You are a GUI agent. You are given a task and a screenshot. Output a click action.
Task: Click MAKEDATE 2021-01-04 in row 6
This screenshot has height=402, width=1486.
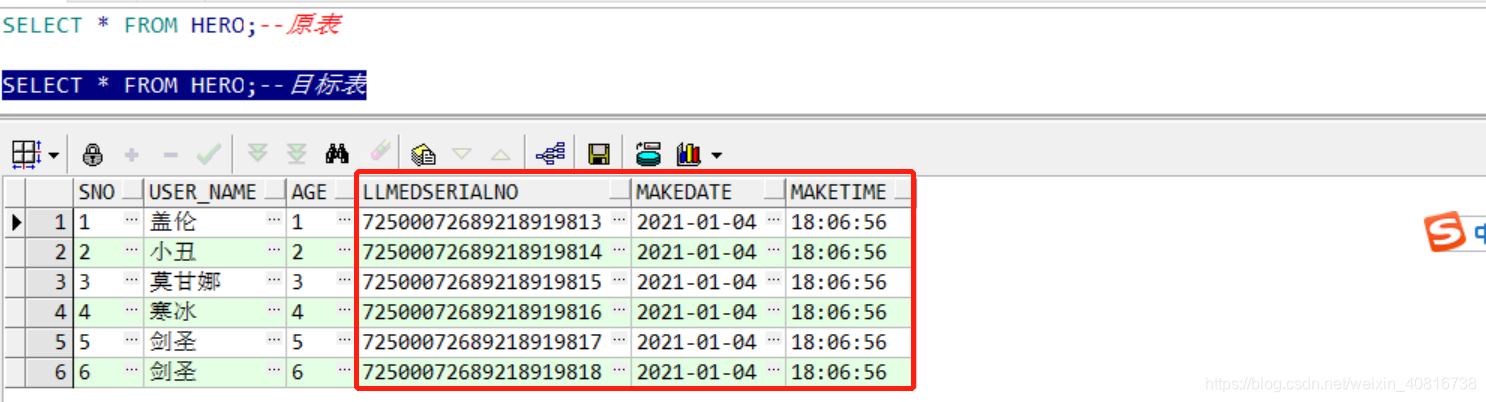point(697,372)
